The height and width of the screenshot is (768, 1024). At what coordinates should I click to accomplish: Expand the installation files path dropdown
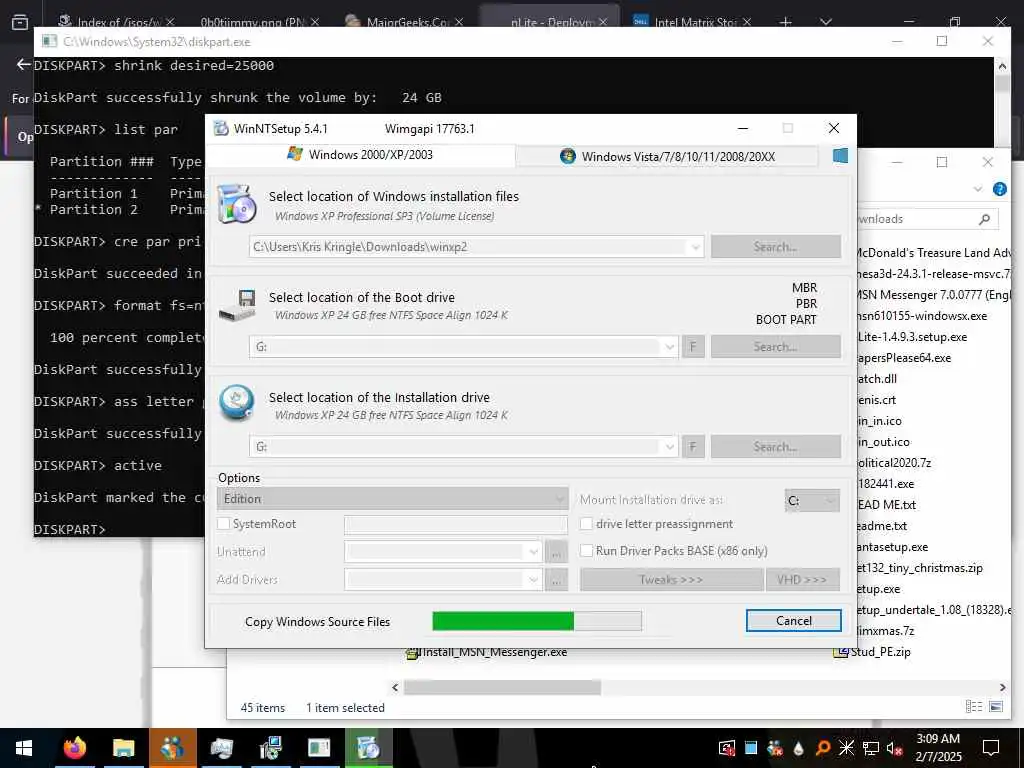[x=696, y=247]
